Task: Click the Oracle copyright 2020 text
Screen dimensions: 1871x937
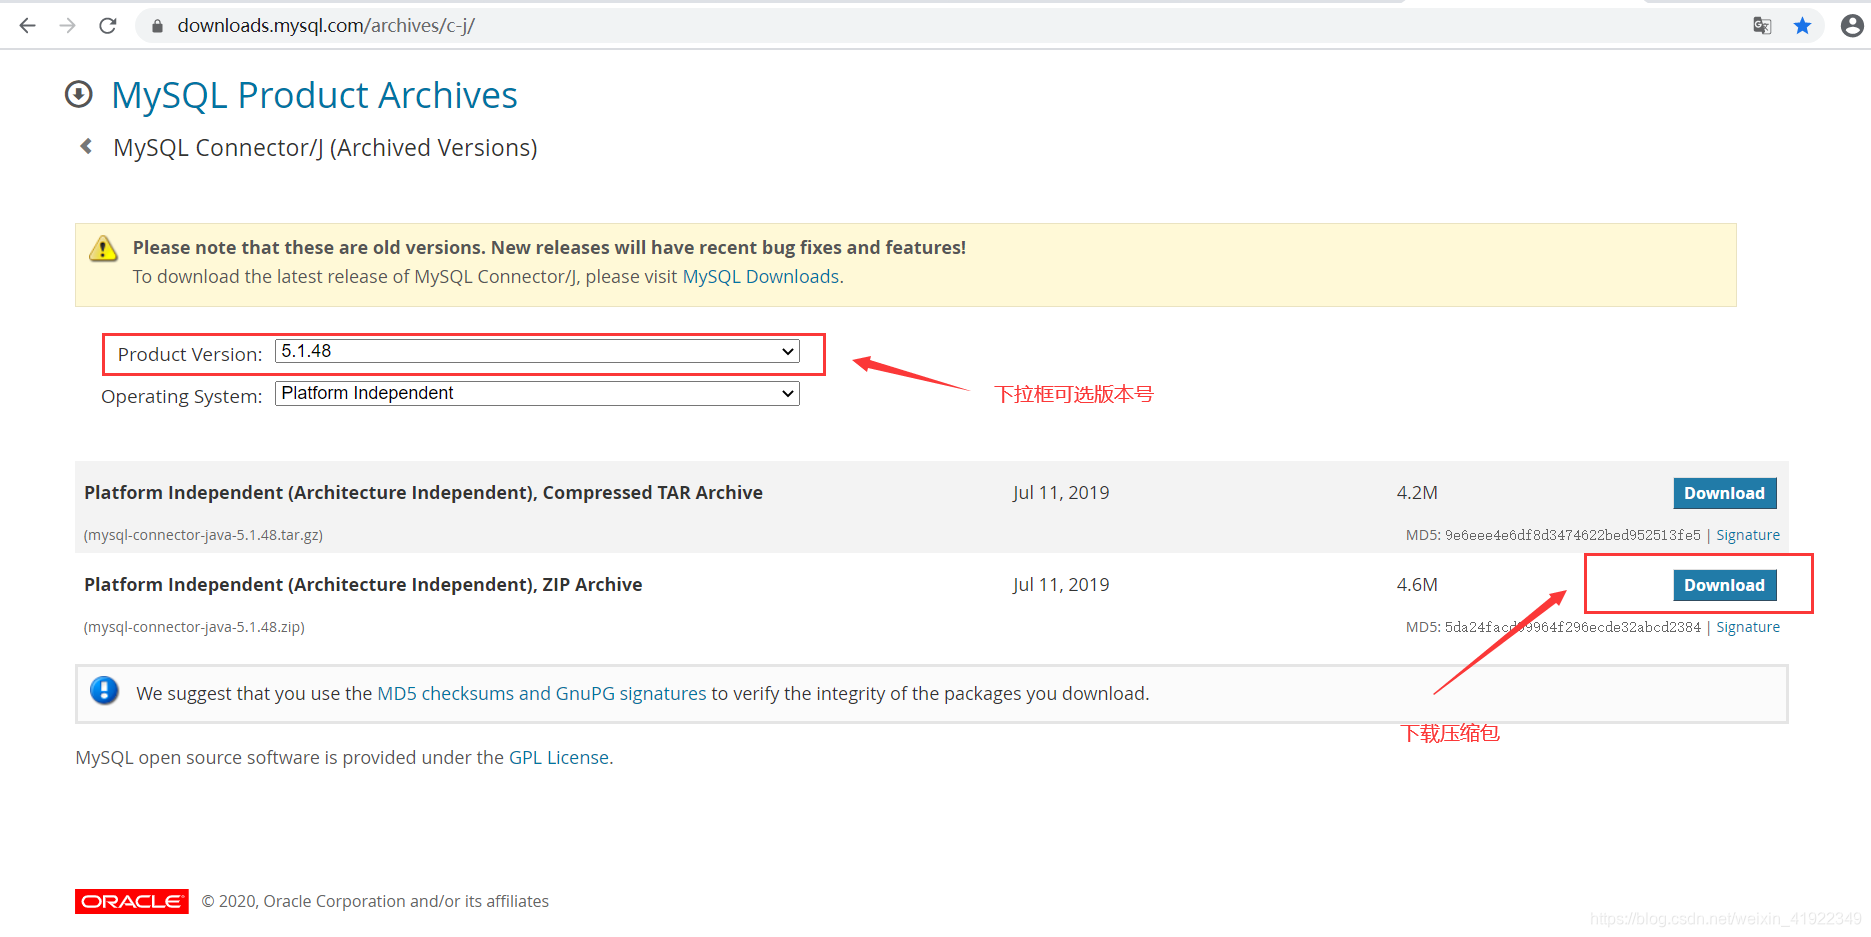Action: tap(375, 901)
